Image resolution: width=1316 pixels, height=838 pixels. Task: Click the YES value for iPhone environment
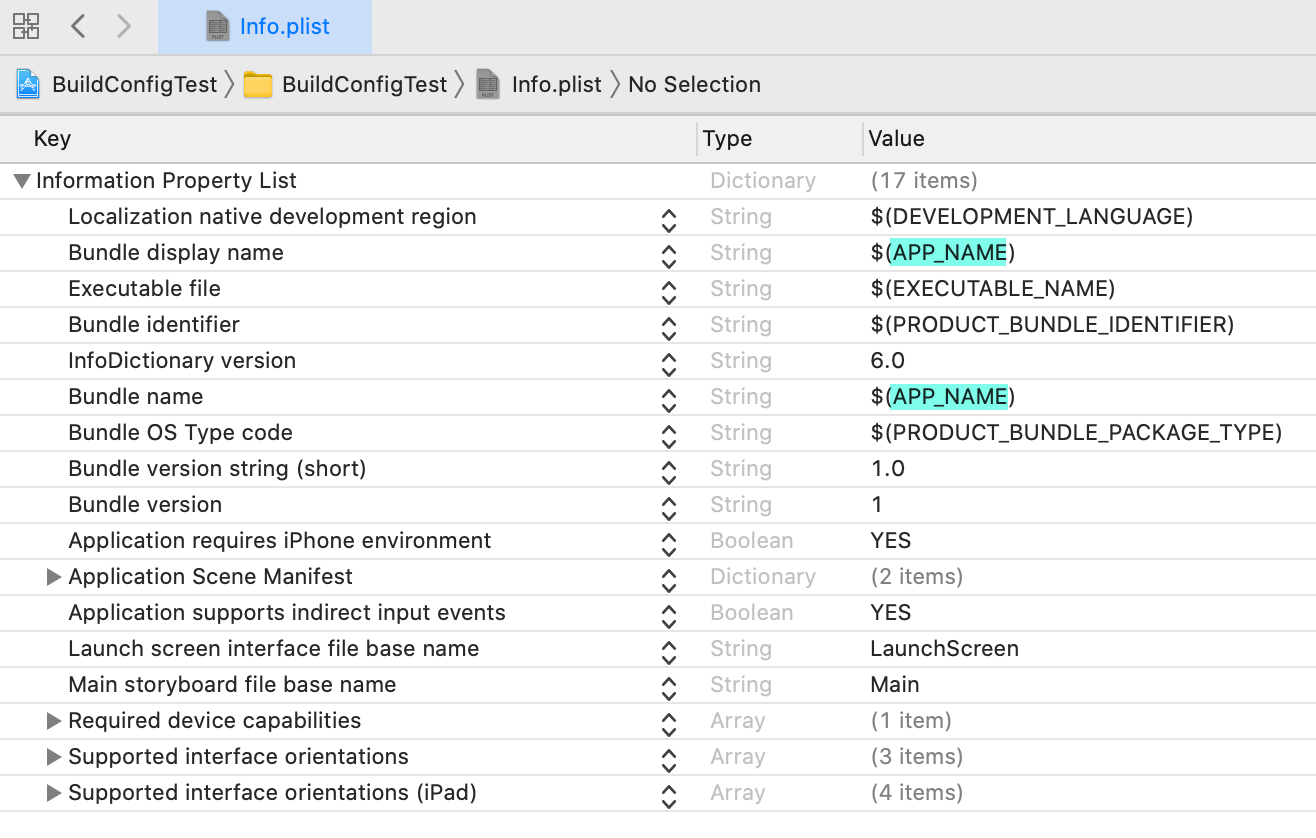pyautogui.click(x=891, y=541)
